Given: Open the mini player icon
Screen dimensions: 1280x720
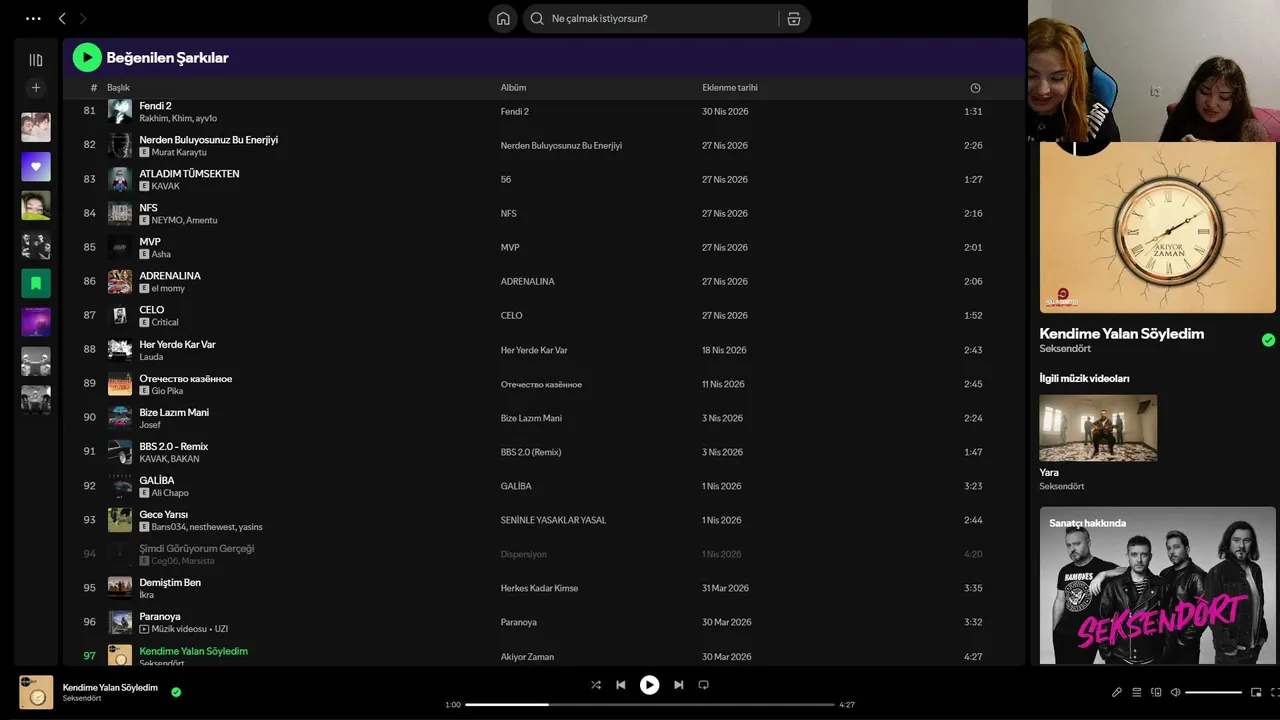Looking at the screenshot, I should pos(1257,692).
